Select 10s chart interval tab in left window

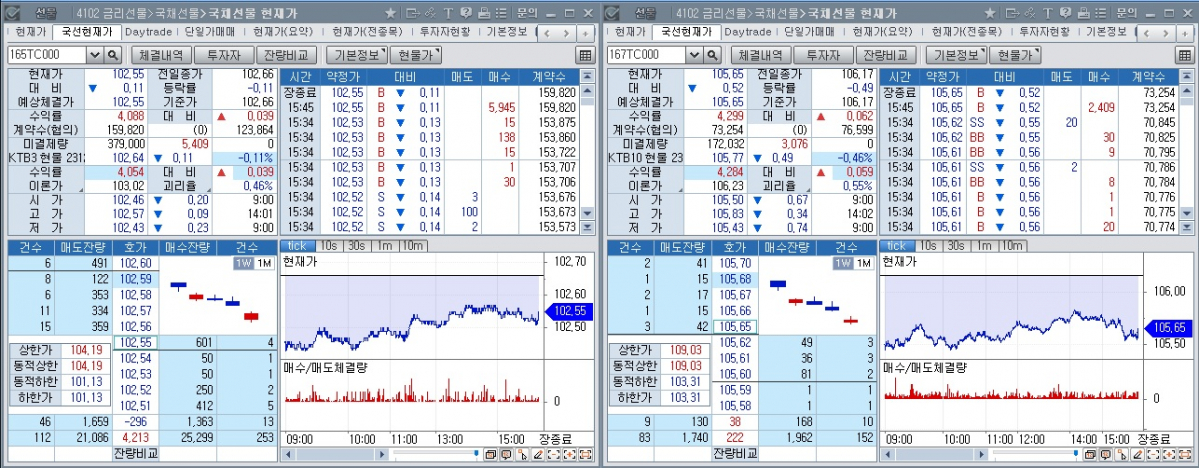click(x=329, y=245)
